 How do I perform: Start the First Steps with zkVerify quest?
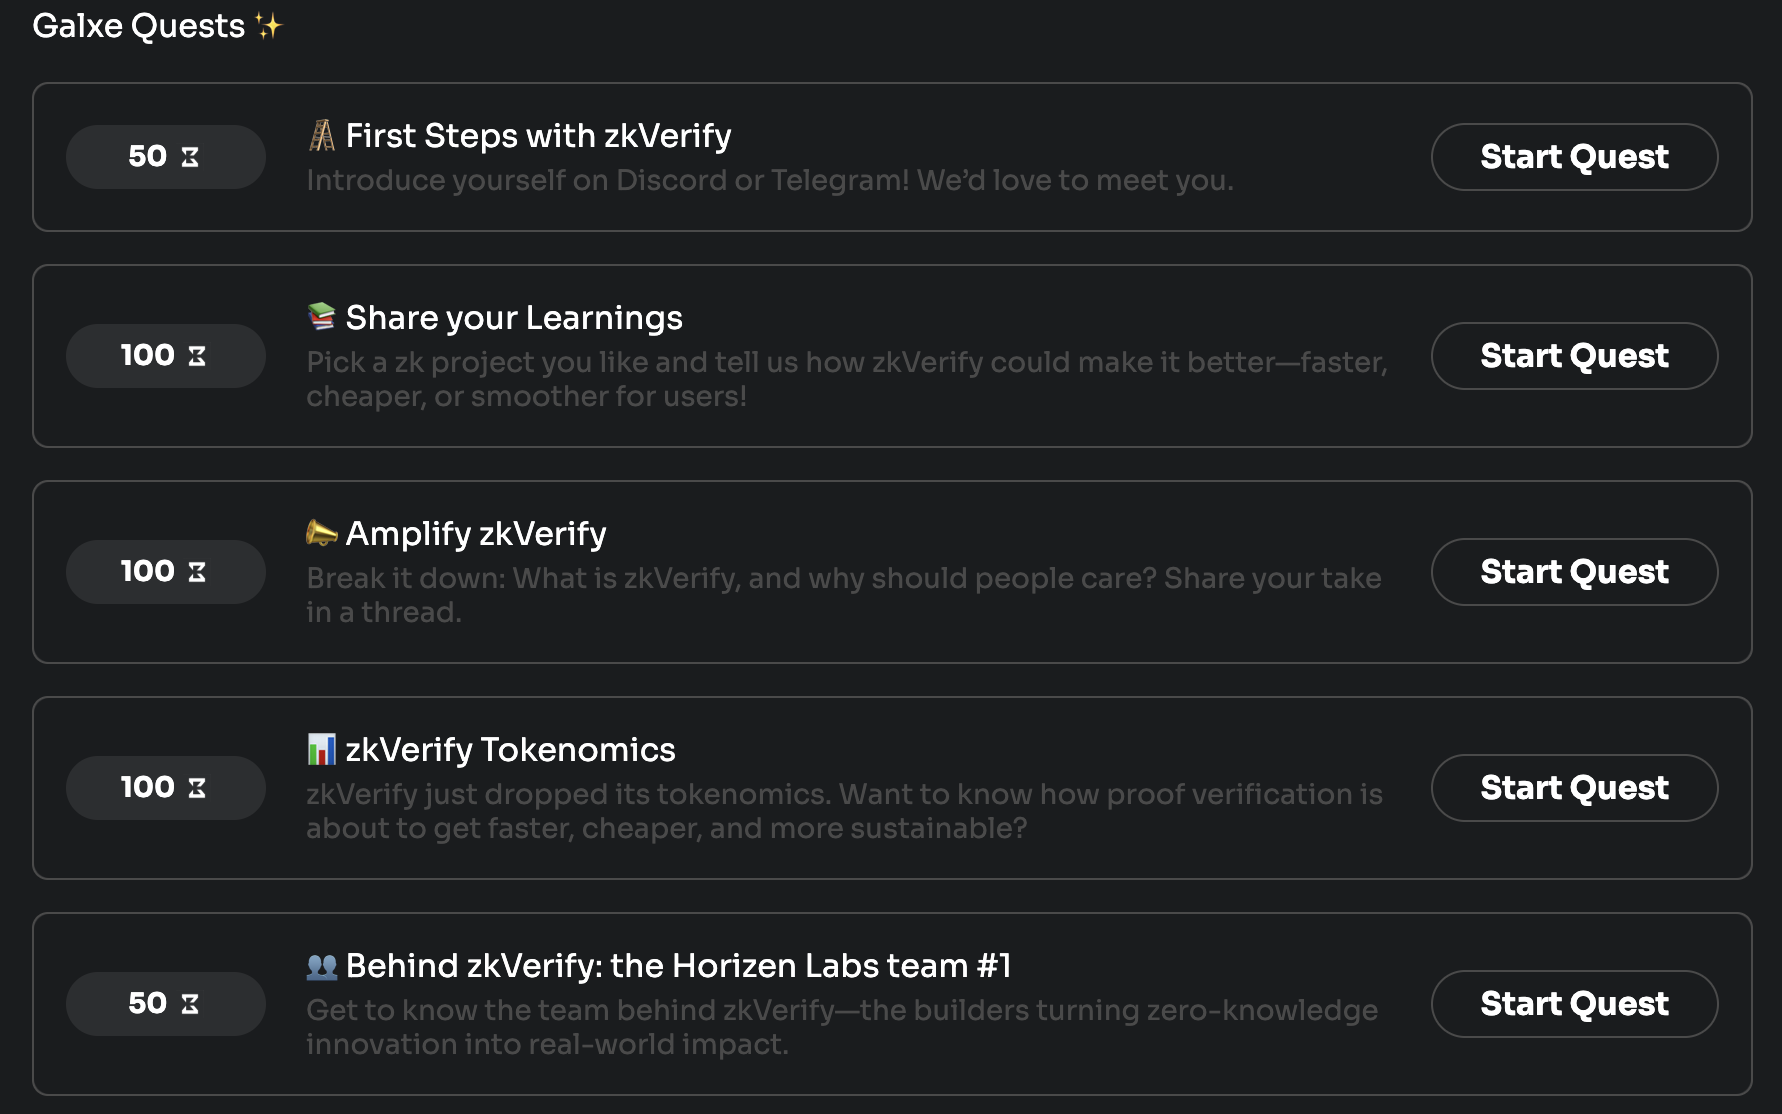1574,157
